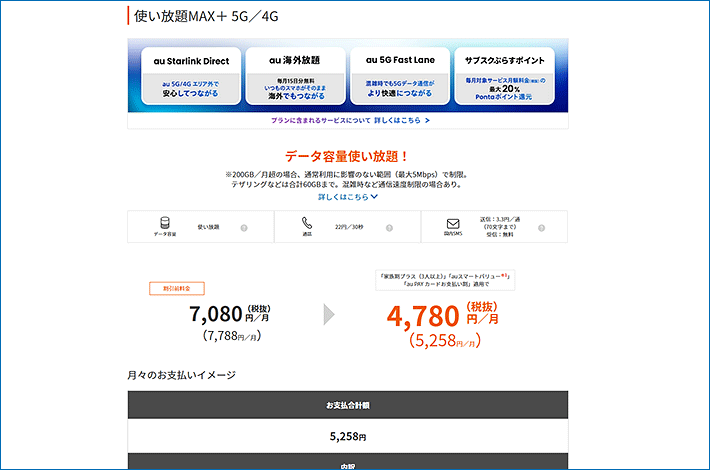Viewport: 710px width, 470px height.
Task: Click the gray arrow between the prices
Action: [x=329, y=315]
